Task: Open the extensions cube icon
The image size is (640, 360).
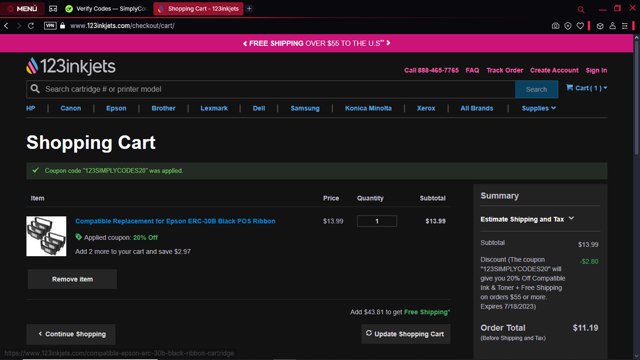Action: (x=600, y=26)
